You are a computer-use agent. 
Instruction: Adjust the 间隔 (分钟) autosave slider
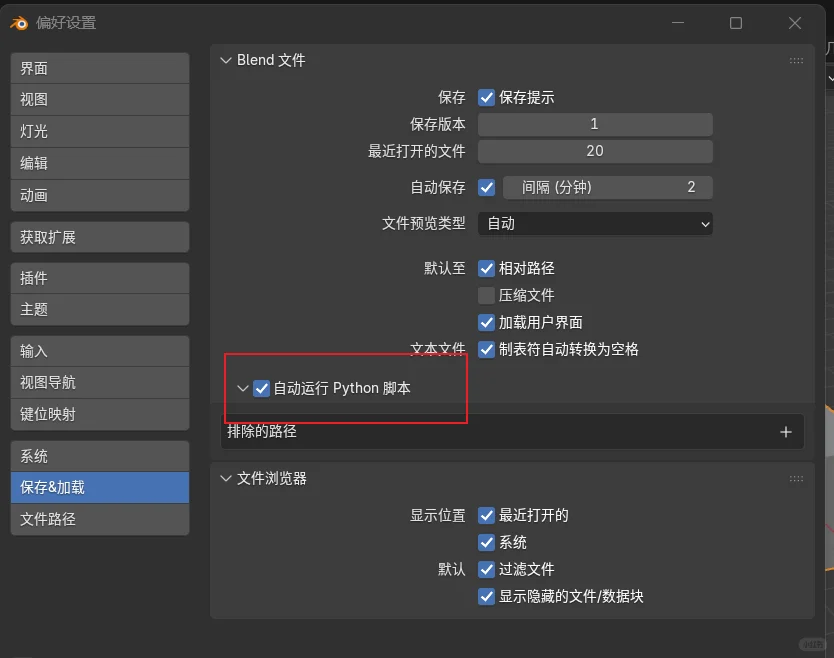608,187
